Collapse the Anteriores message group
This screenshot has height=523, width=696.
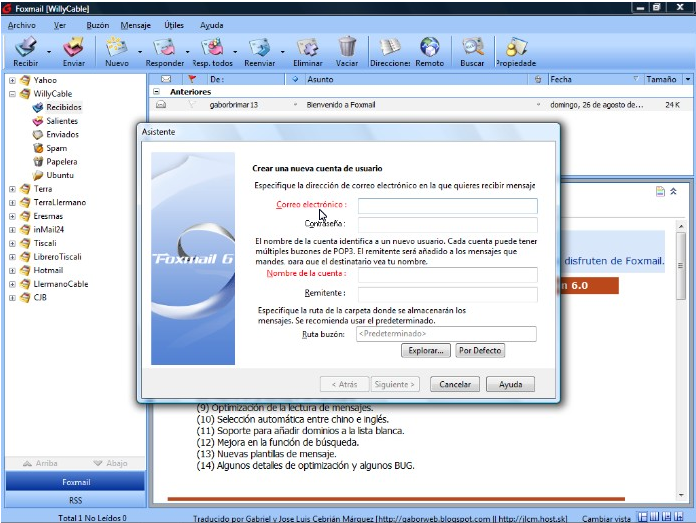tap(156, 91)
